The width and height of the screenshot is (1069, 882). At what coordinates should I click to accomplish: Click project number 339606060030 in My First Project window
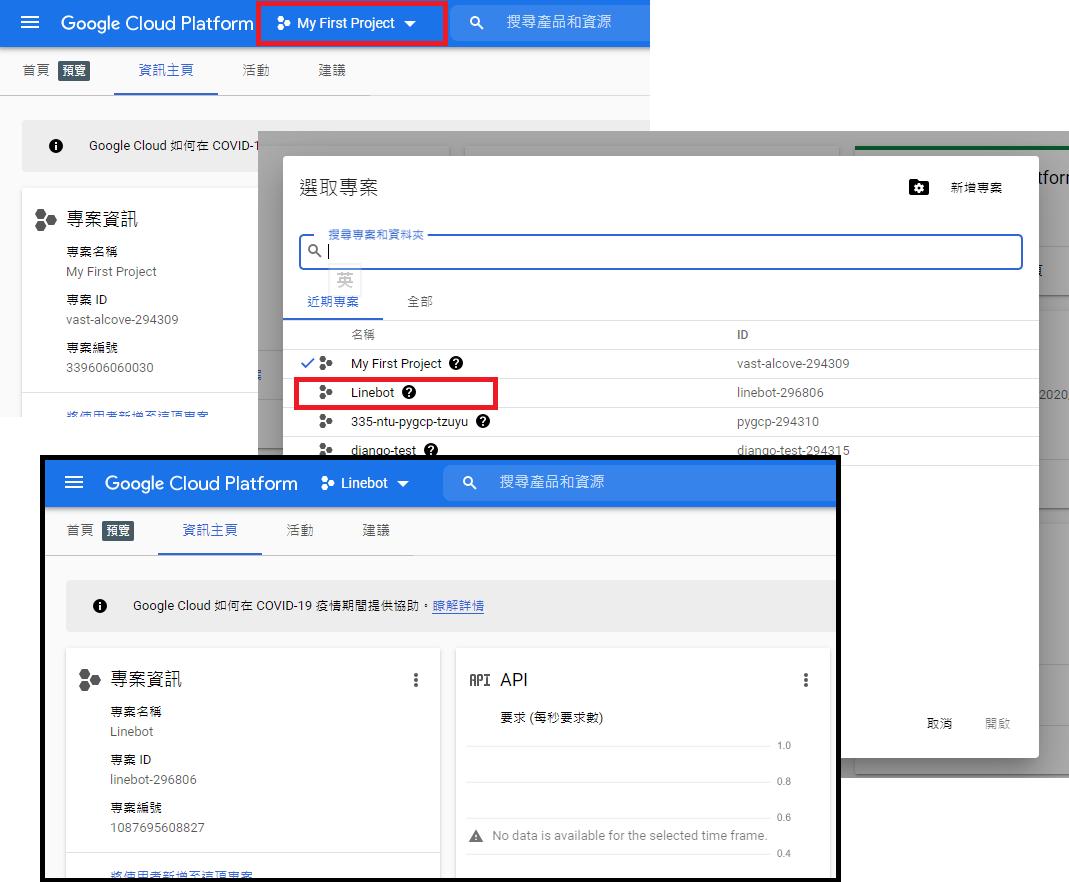[110, 368]
